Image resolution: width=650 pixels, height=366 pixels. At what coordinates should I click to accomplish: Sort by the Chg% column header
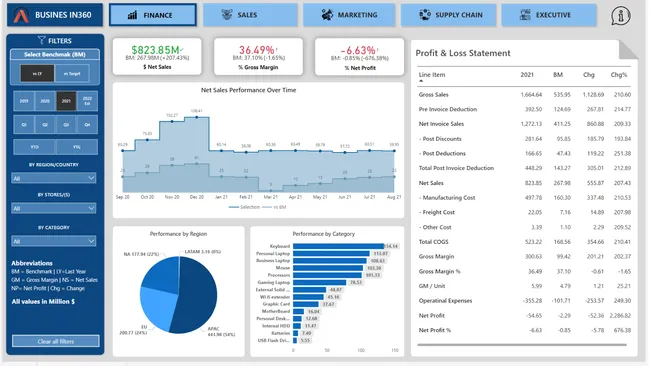[x=618, y=75]
